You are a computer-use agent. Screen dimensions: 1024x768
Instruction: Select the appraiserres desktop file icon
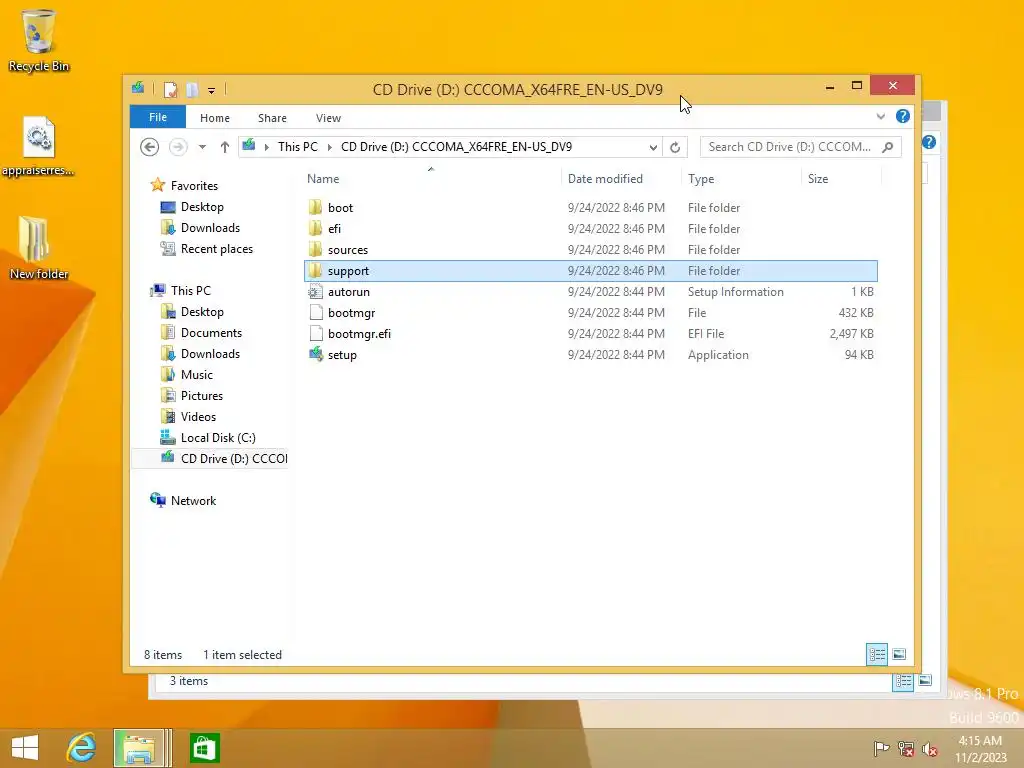pos(38,146)
